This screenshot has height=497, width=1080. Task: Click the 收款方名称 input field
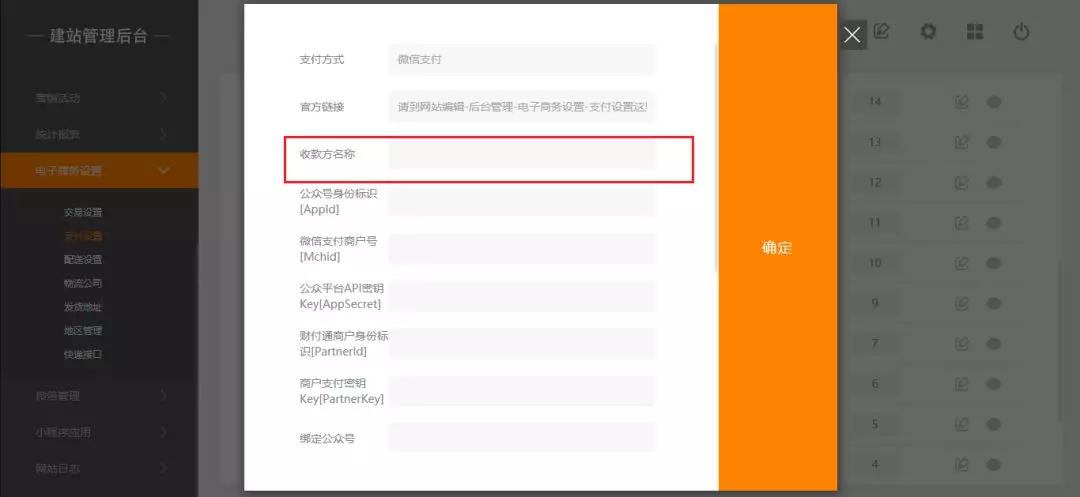521,155
